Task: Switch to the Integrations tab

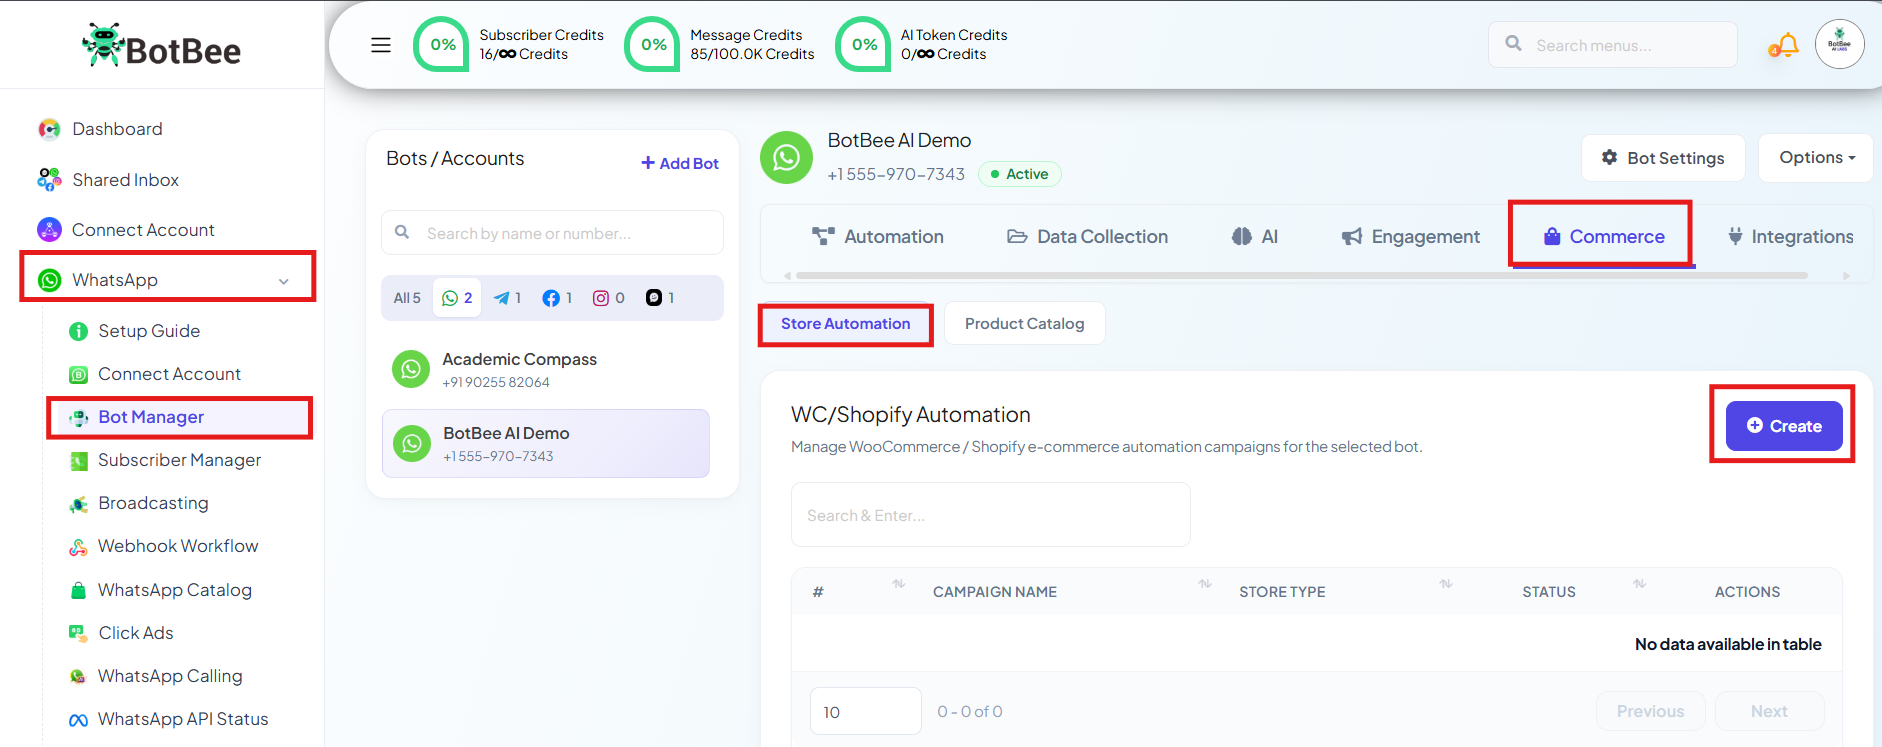Action: coord(1790,237)
